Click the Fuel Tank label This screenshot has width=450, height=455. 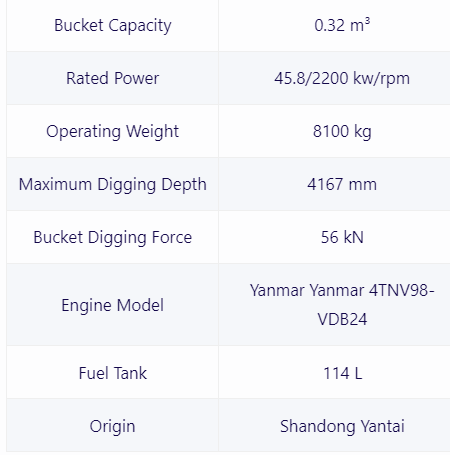coord(112,373)
